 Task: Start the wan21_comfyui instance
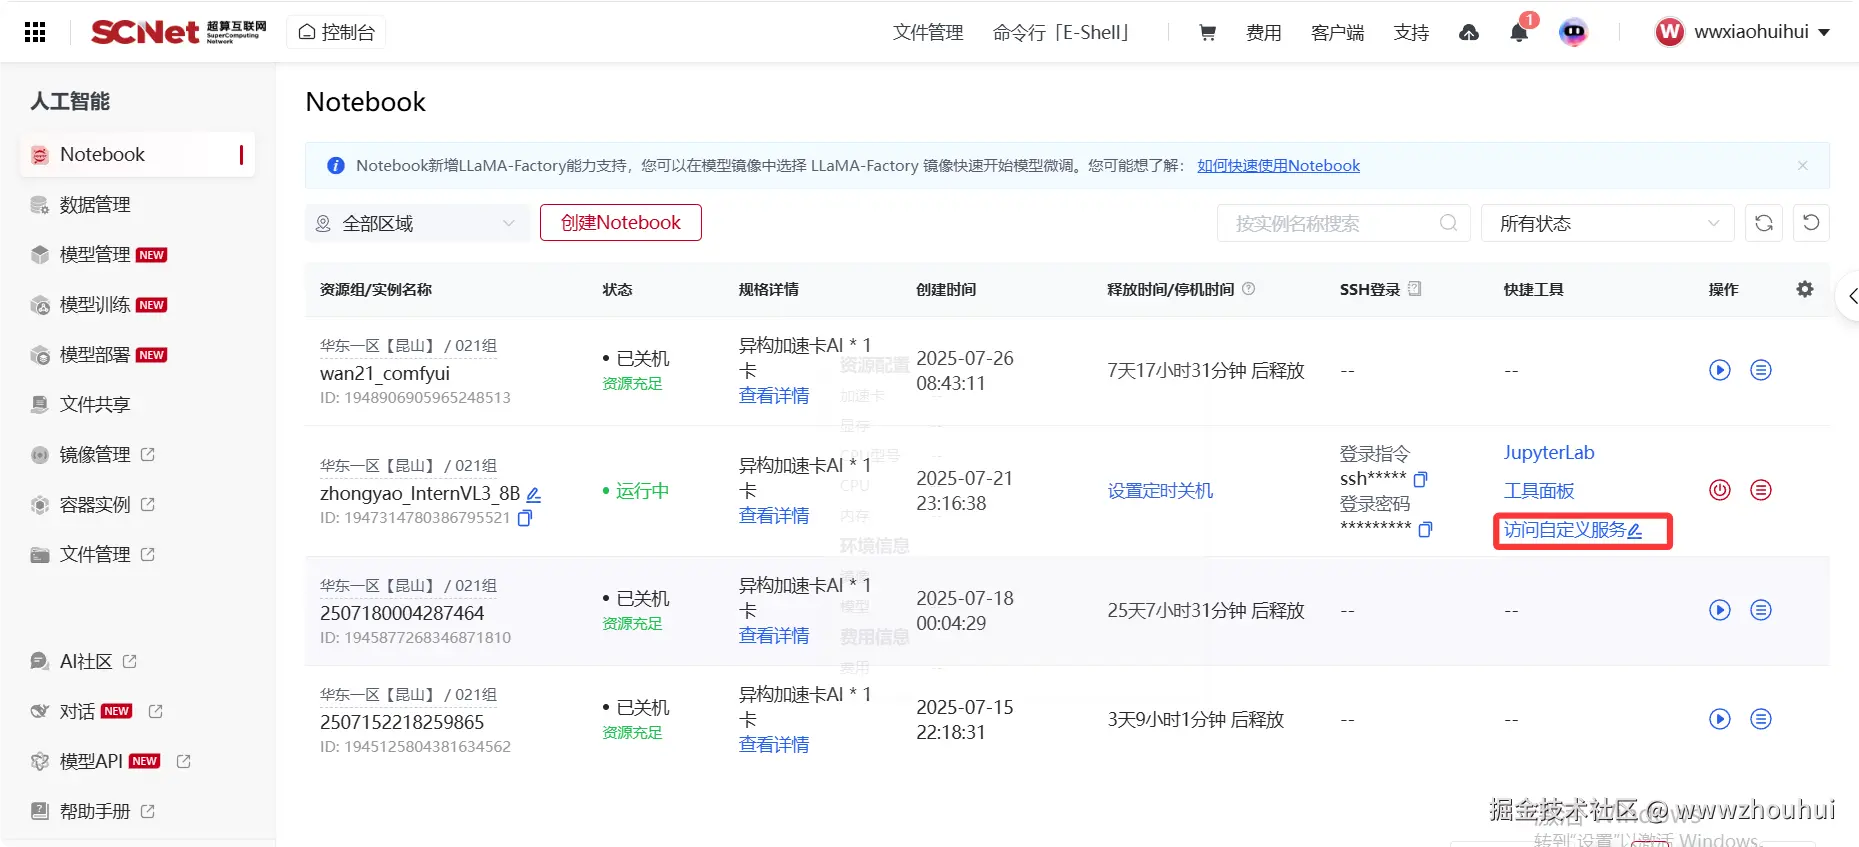[x=1720, y=370]
